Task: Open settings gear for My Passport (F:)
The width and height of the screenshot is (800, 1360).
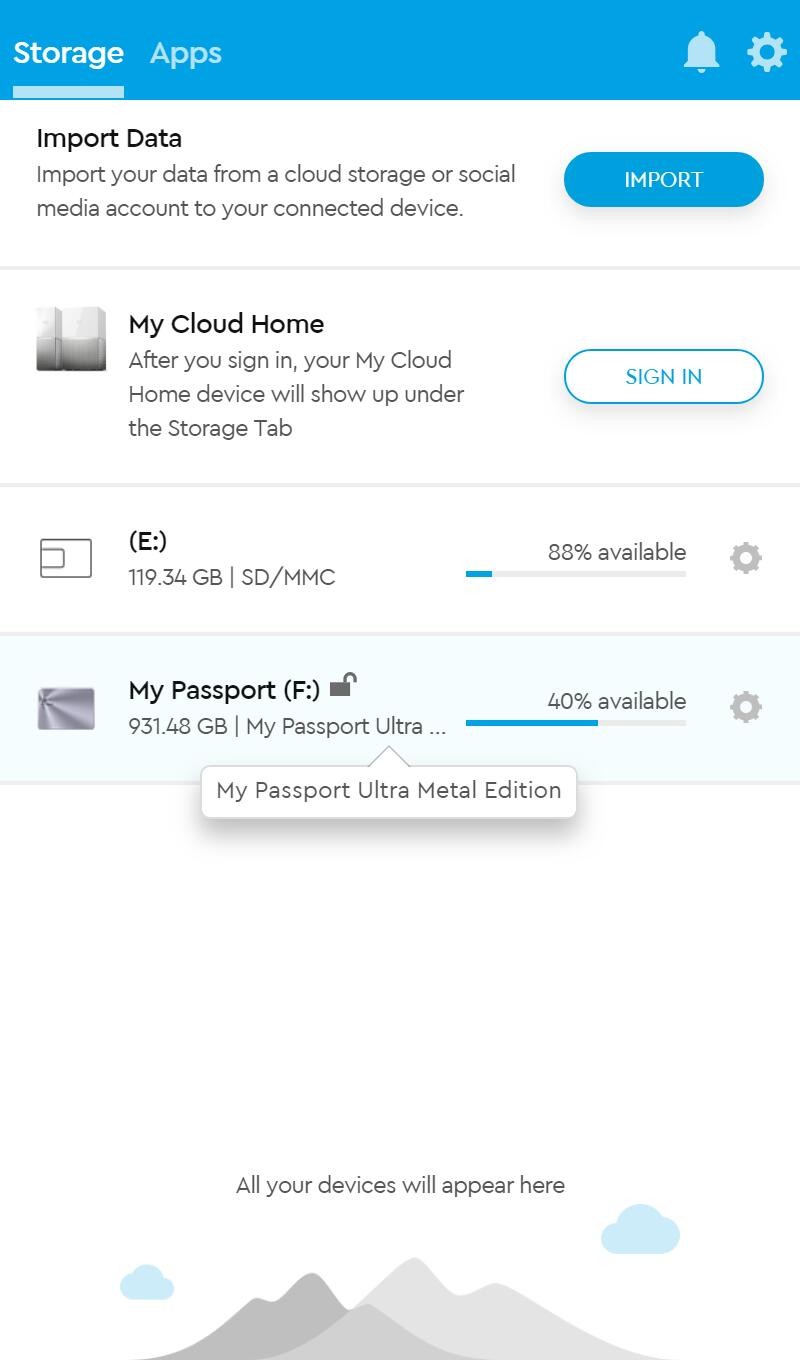Action: click(746, 707)
